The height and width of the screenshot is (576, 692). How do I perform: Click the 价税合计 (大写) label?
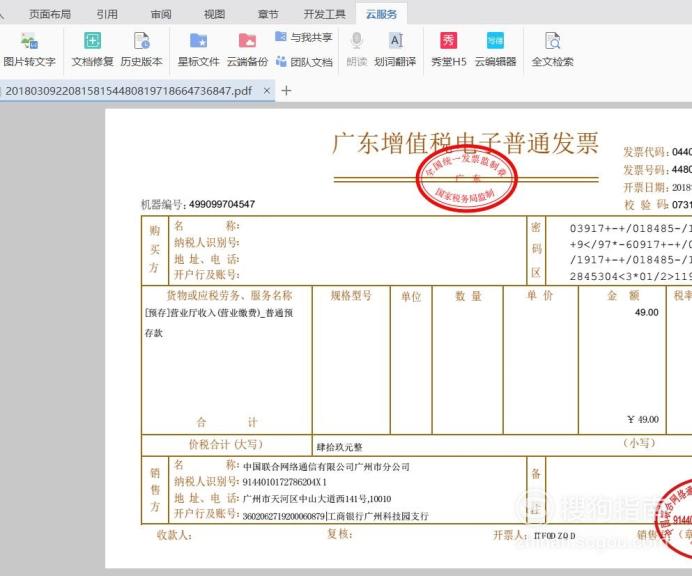pos(226,444)
